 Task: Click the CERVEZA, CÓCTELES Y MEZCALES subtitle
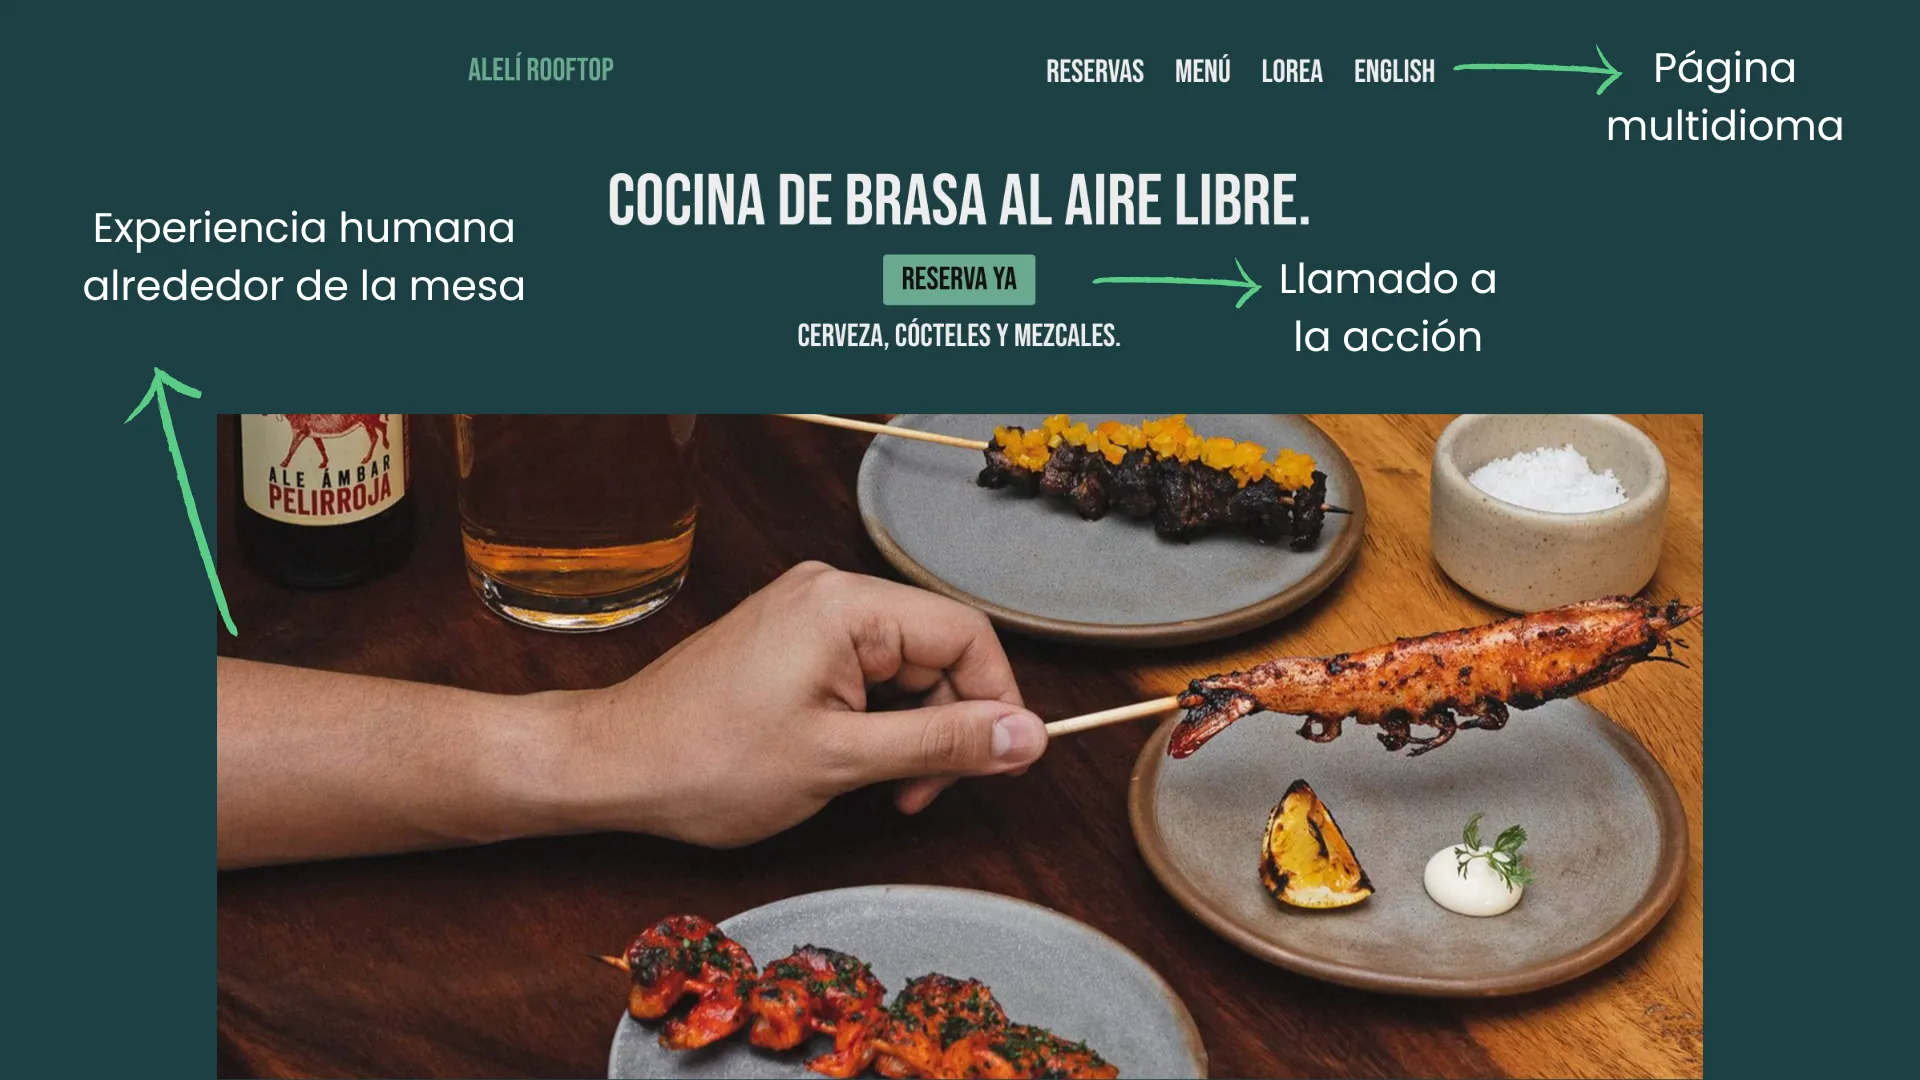click(959, 335)
